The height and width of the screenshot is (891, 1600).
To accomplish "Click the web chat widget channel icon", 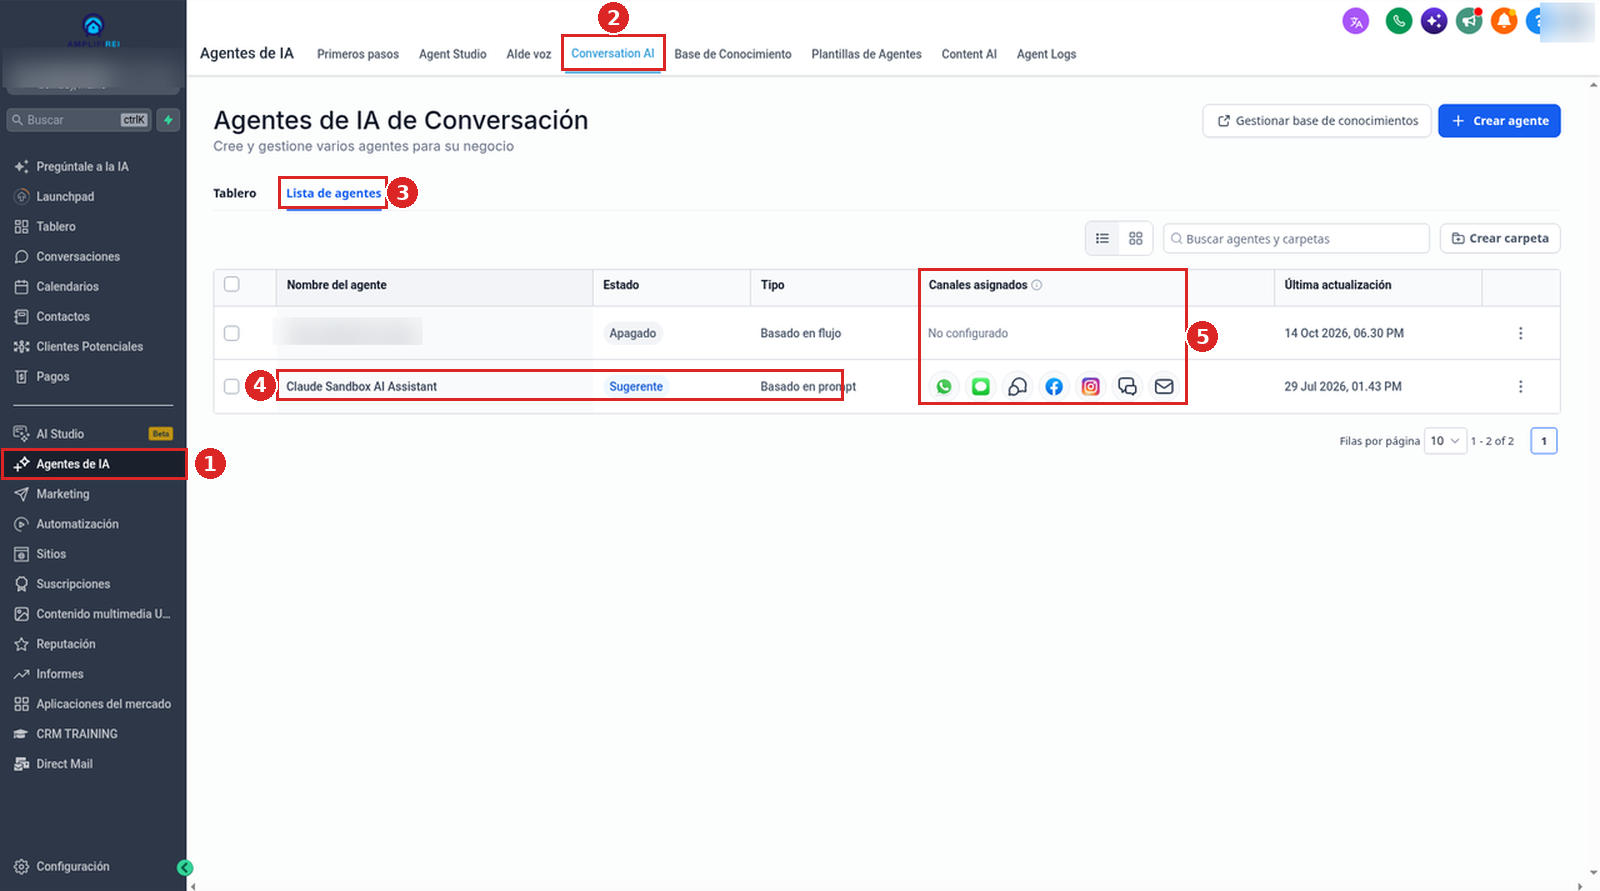I will 1127,386.
